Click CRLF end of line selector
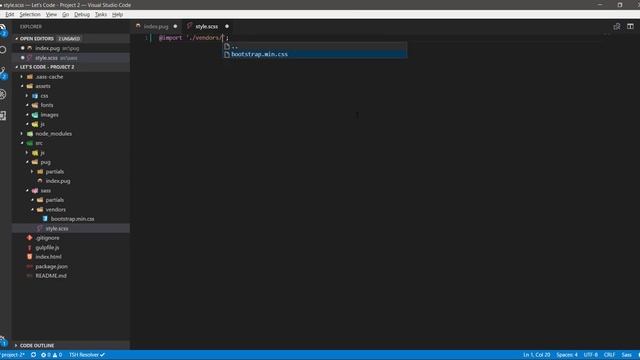The width and height of the screenshot is (640, 360). point(609,355)
